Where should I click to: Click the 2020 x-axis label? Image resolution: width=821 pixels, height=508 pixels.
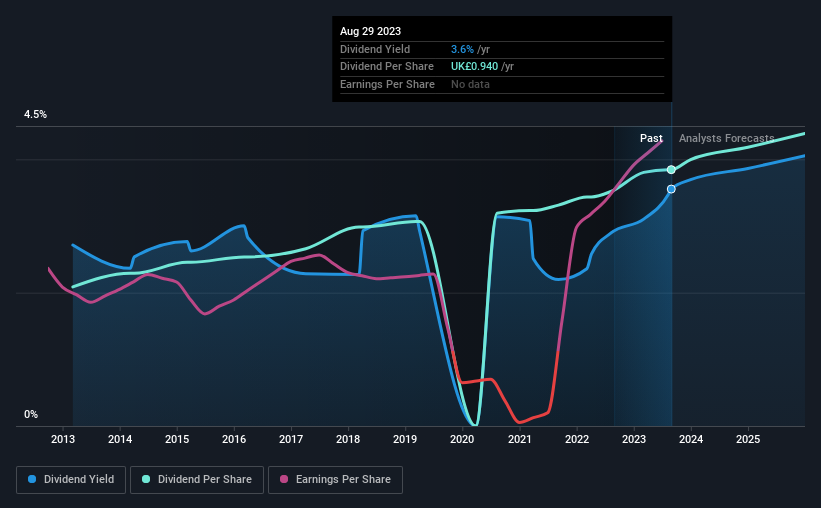tap(462, 439)
